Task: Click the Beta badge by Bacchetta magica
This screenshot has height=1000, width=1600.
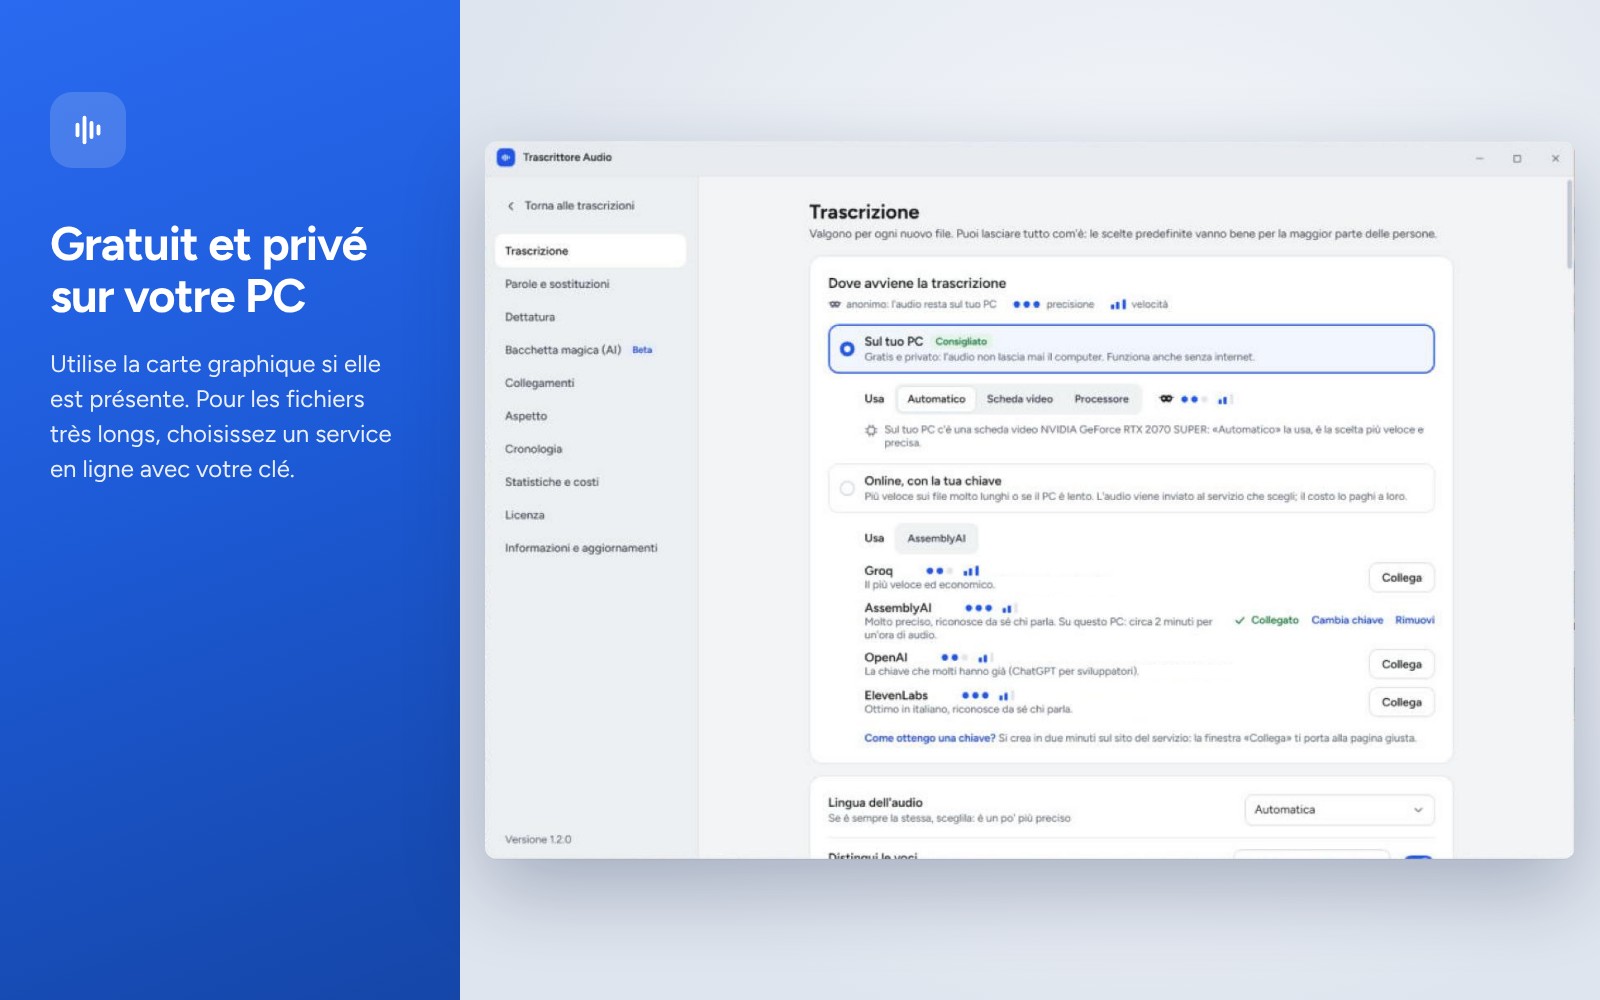Action: point(642,350)
